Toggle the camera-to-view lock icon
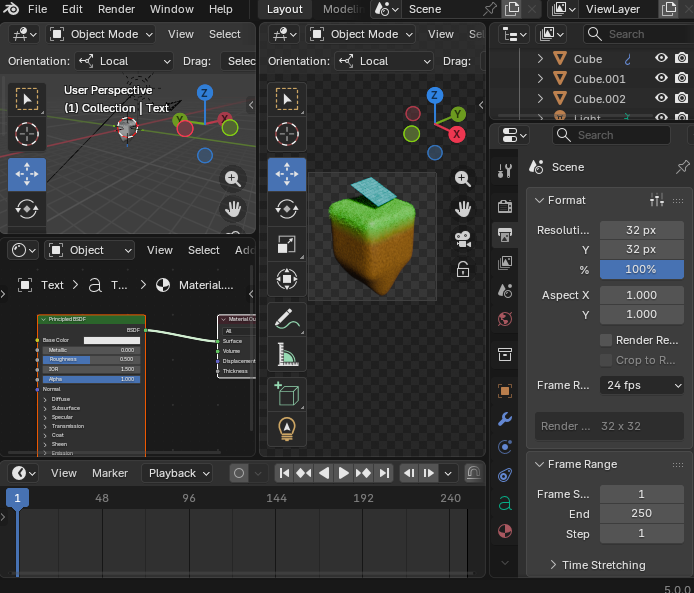 [463, 269]
